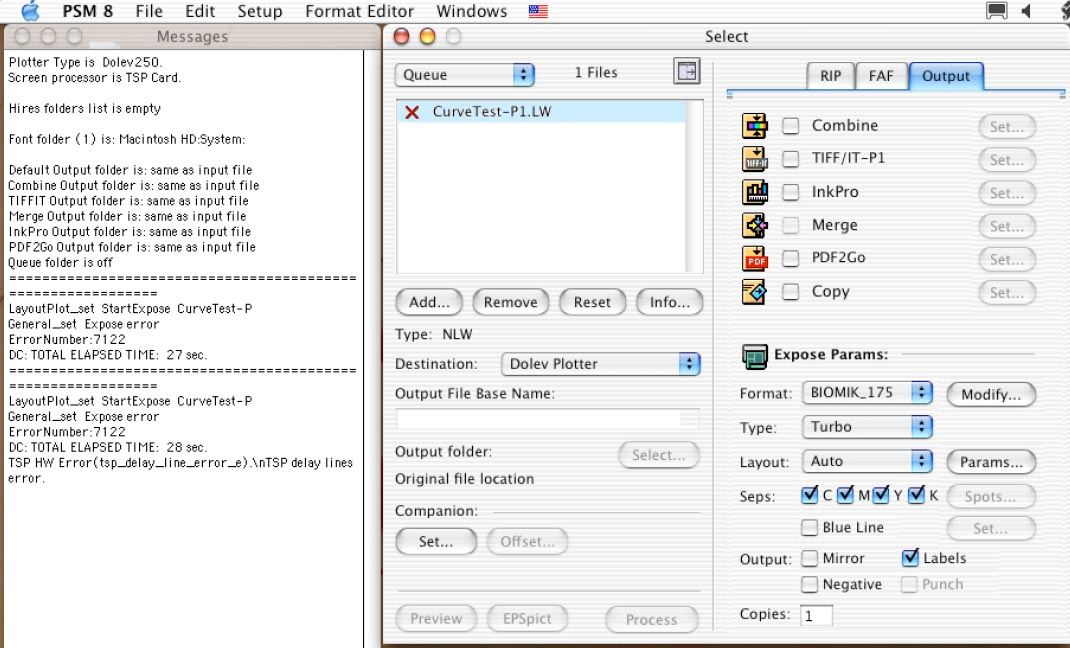Click the Add... button
This screenshot has height=648, width=1070.
429,302
